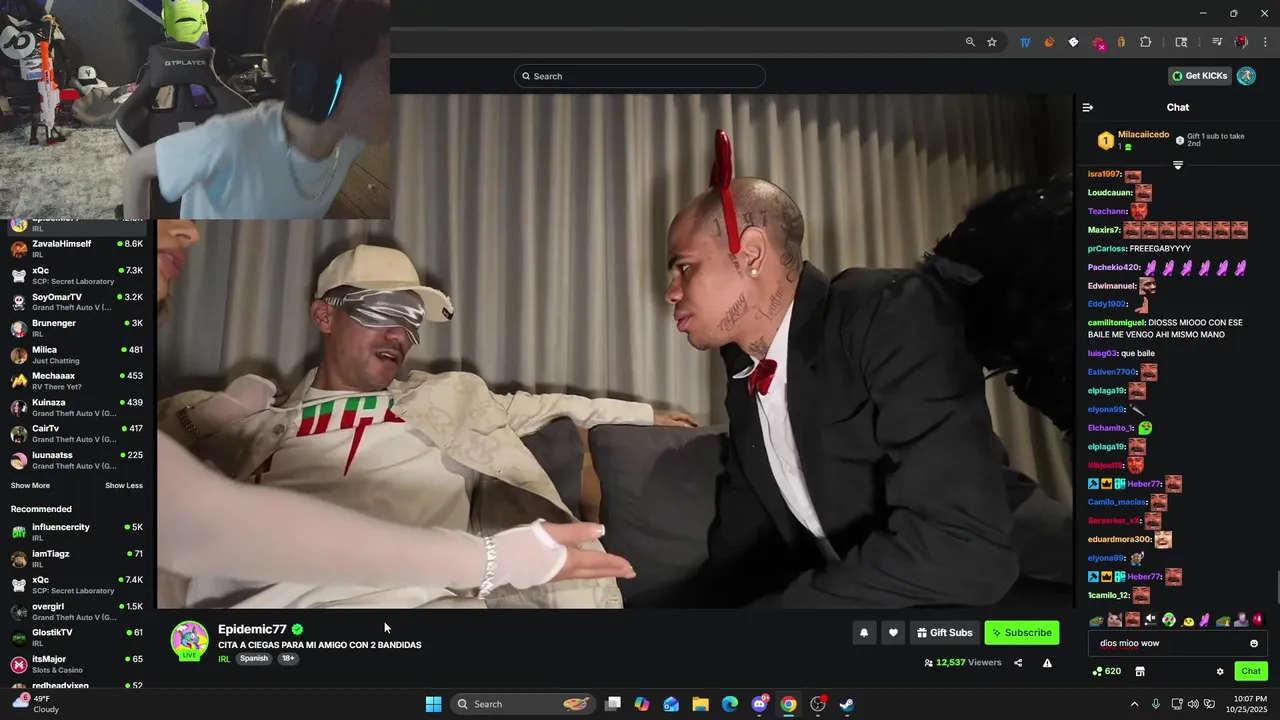Open Brunenger channel in sidebar
The width and height of the screenshot is (1280, 720).
click(77, 328)
